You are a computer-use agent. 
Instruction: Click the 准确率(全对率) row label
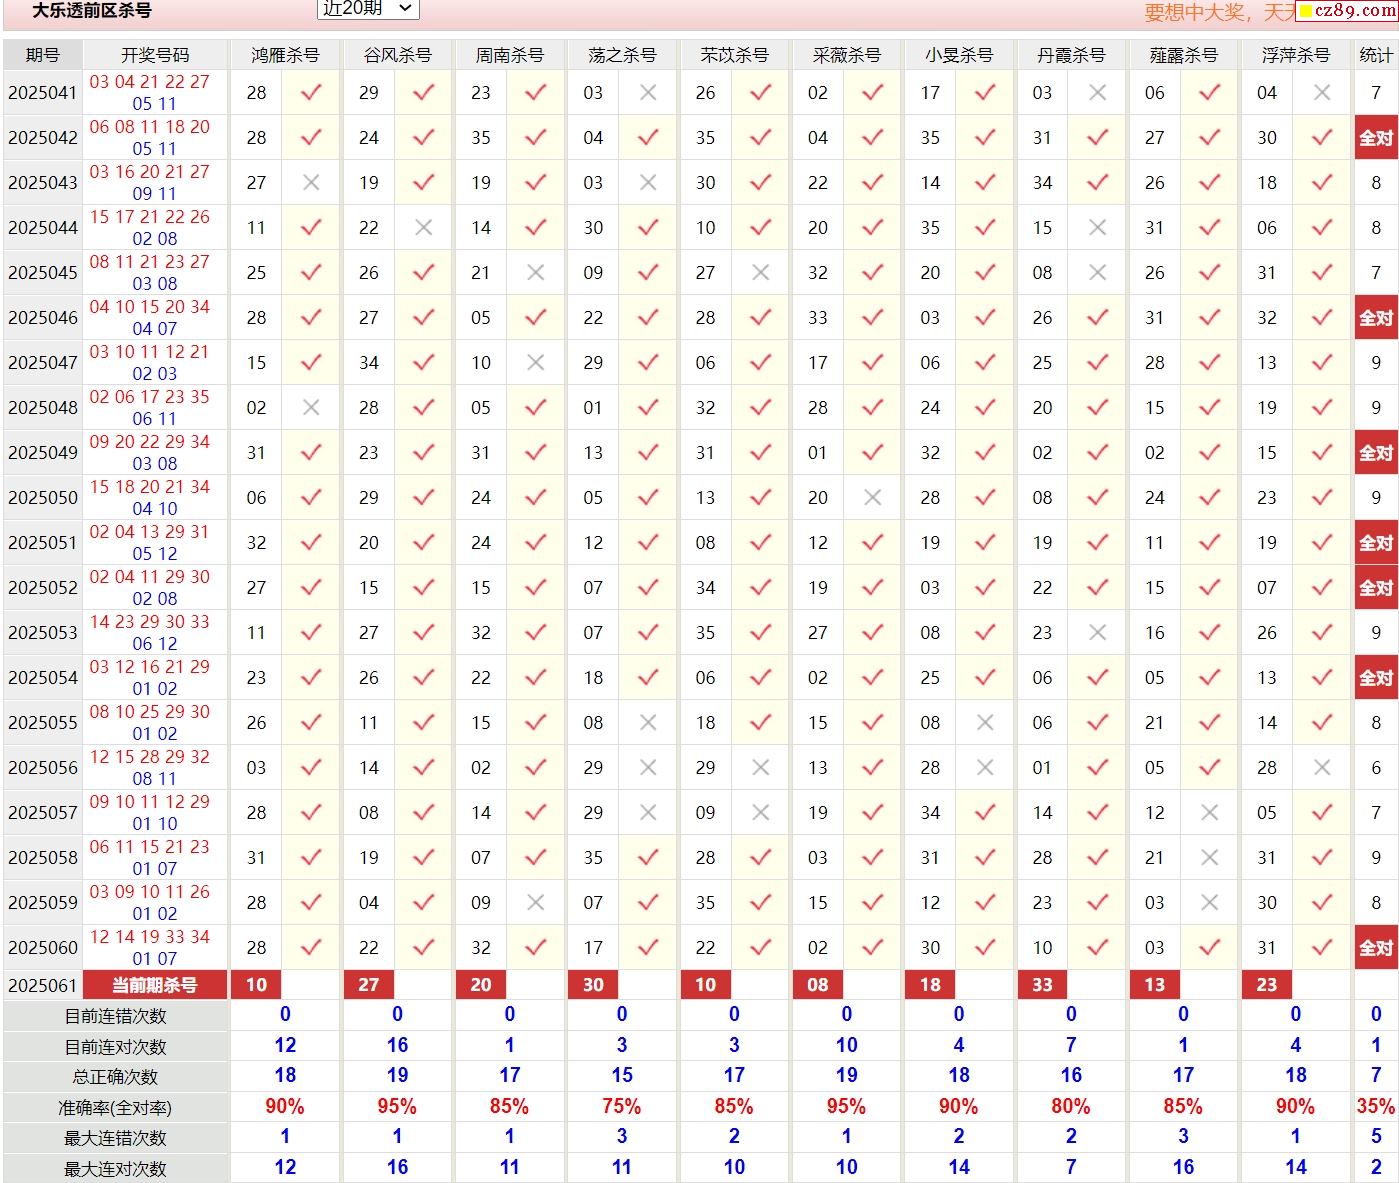coord(116,1109)
